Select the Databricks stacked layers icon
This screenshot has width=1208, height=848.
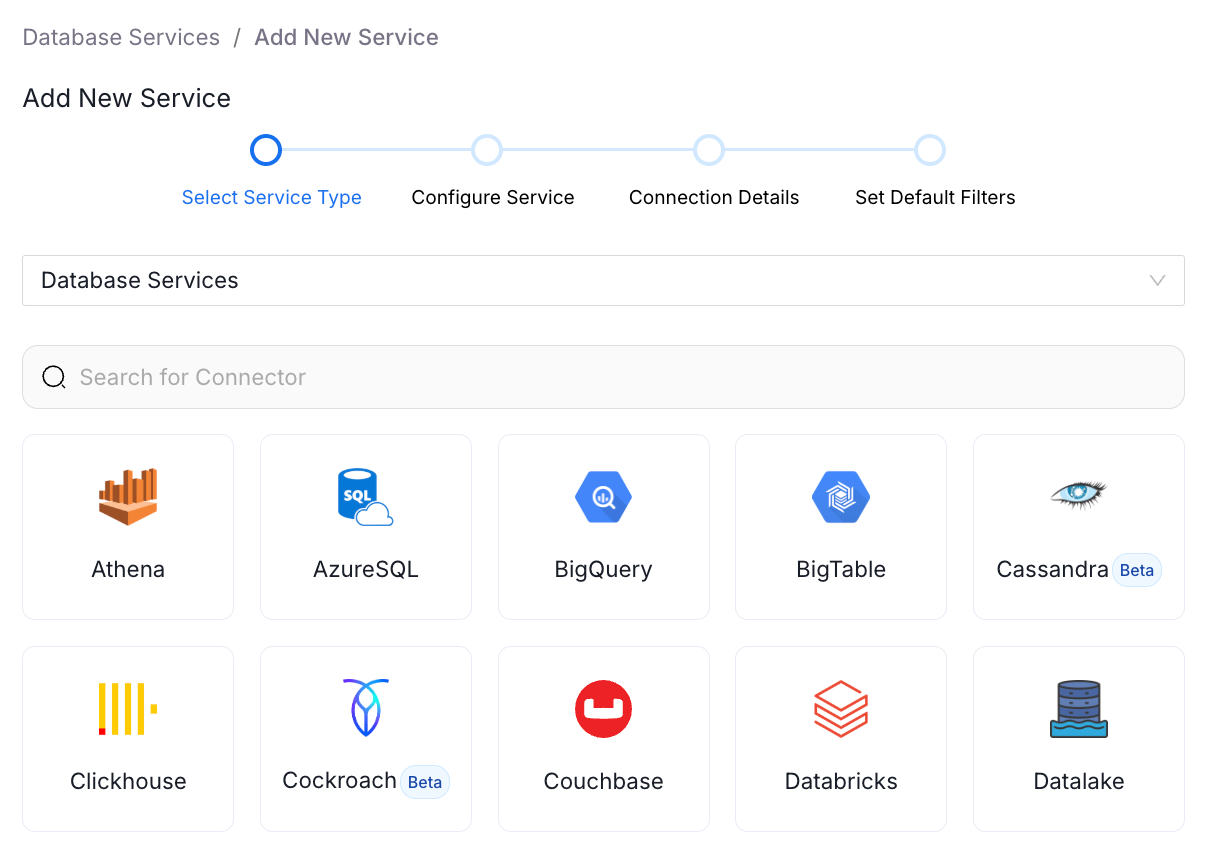[841, 709]
